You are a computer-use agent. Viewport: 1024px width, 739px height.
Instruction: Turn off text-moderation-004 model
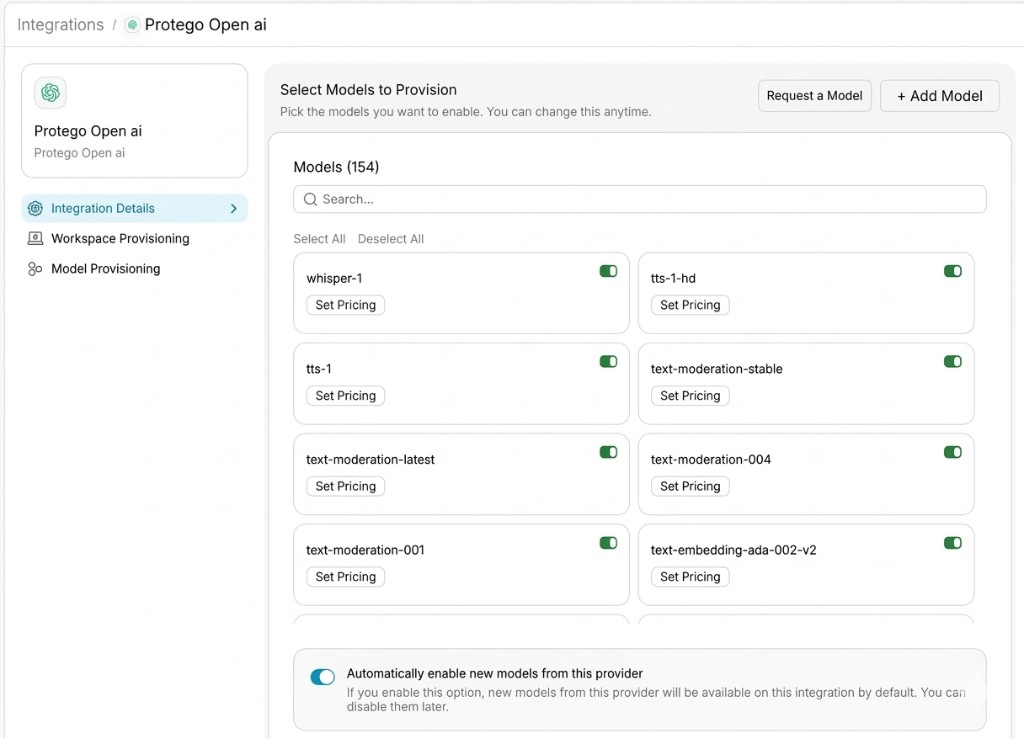coord(952,452)
